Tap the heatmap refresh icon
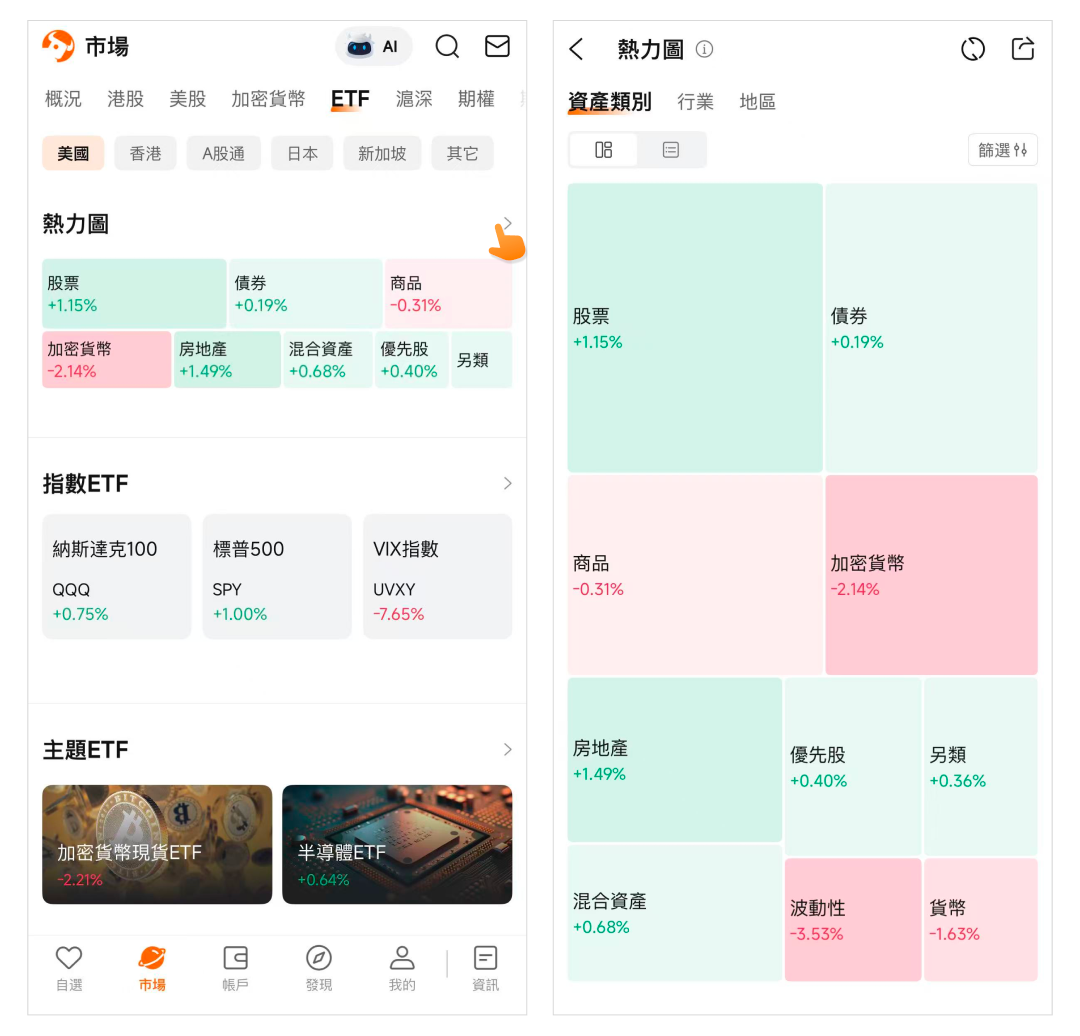Screen dimensions: 1080x1036 pos(972,49)
